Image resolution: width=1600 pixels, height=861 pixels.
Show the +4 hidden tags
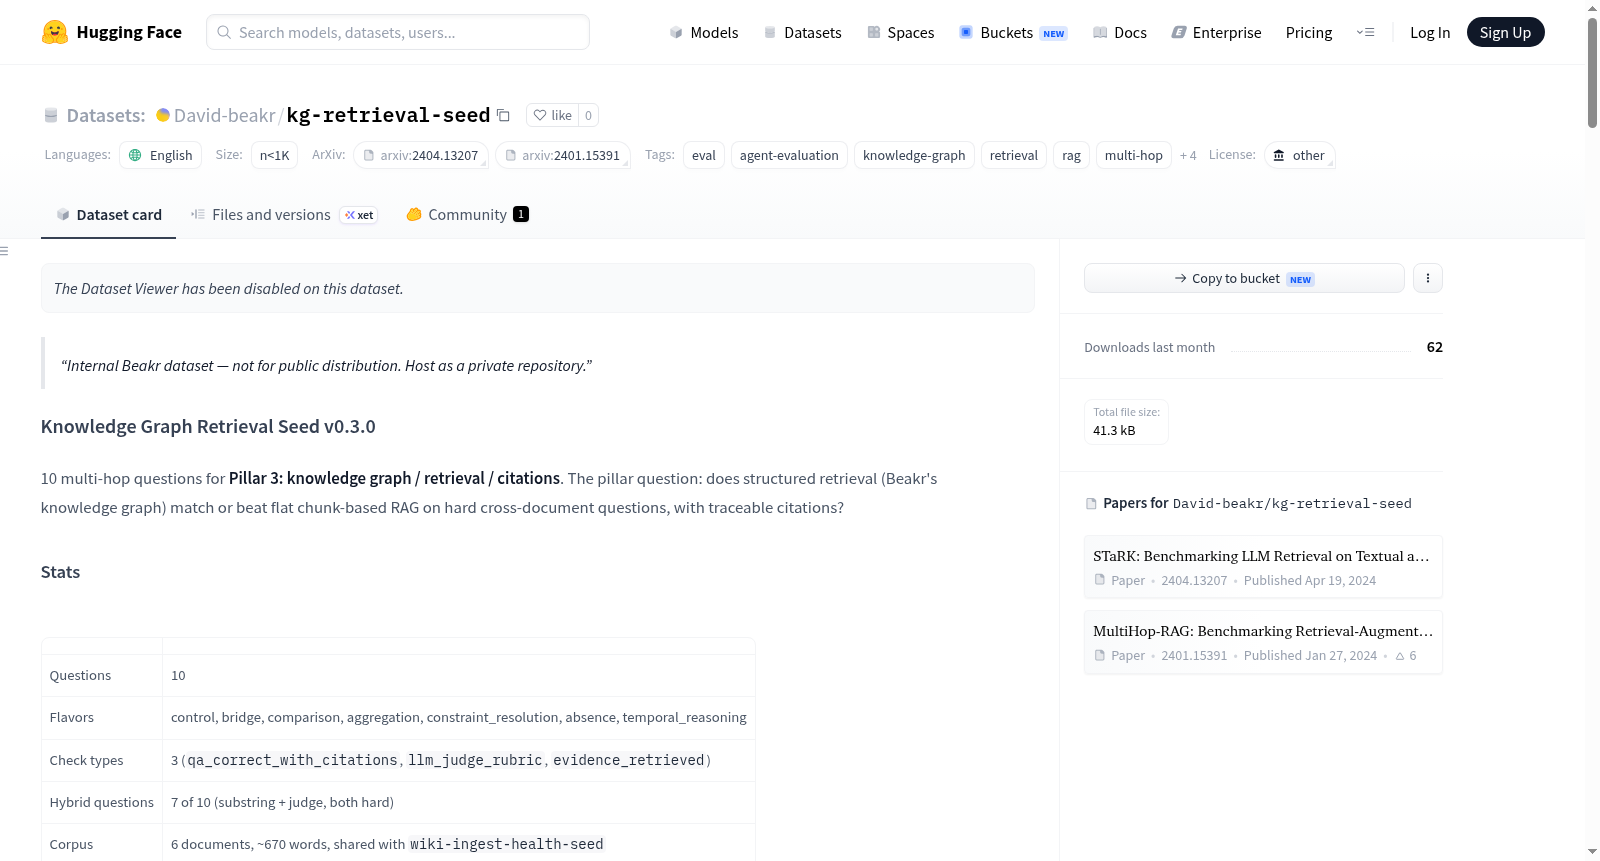tap(1188, 155)
